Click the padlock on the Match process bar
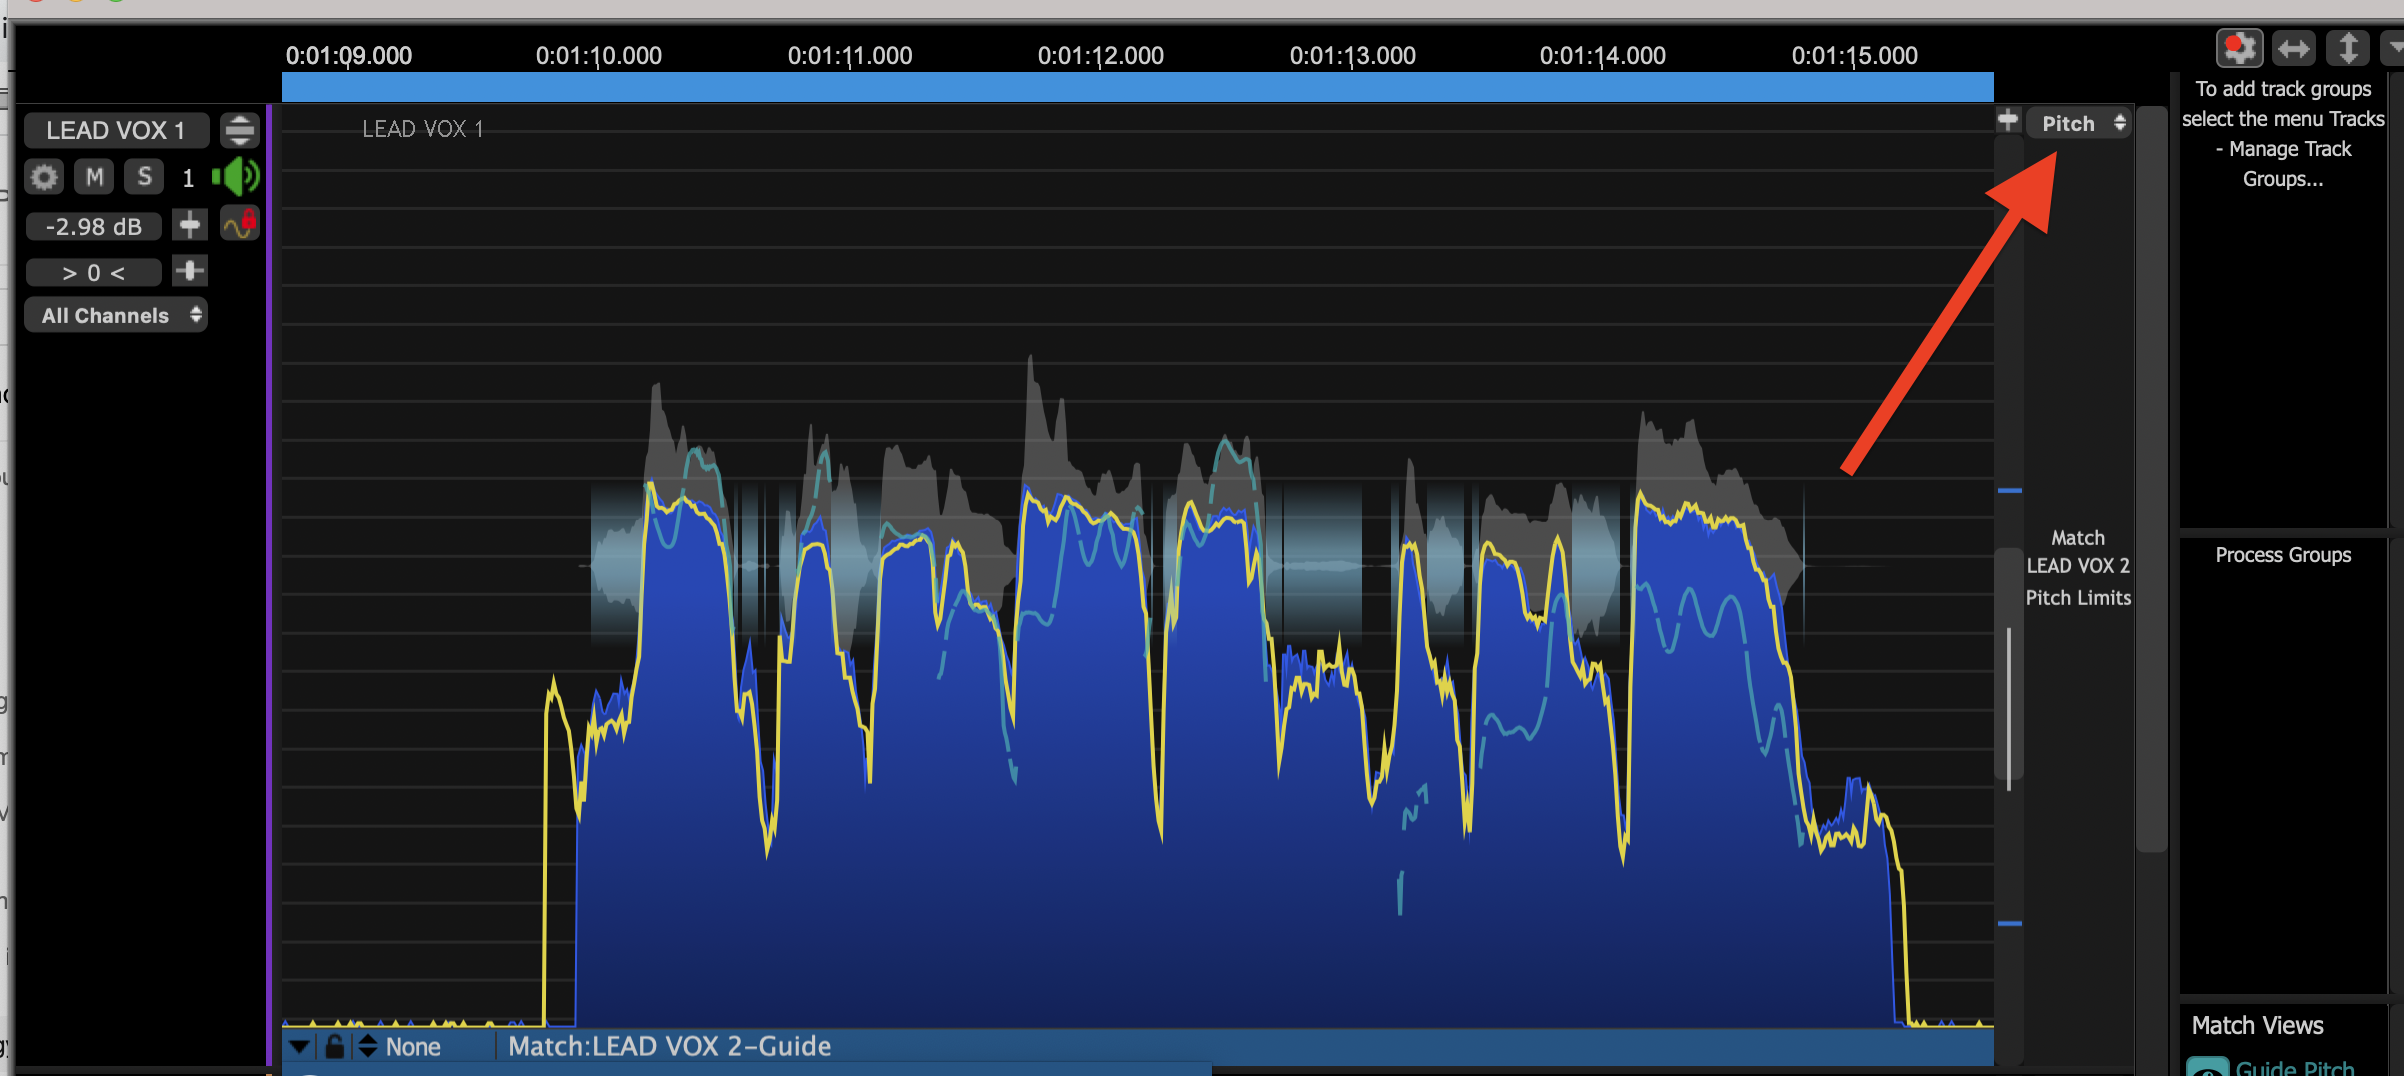The width and height of the screenshot is (2404, 1076). (x=335, y=1047)
